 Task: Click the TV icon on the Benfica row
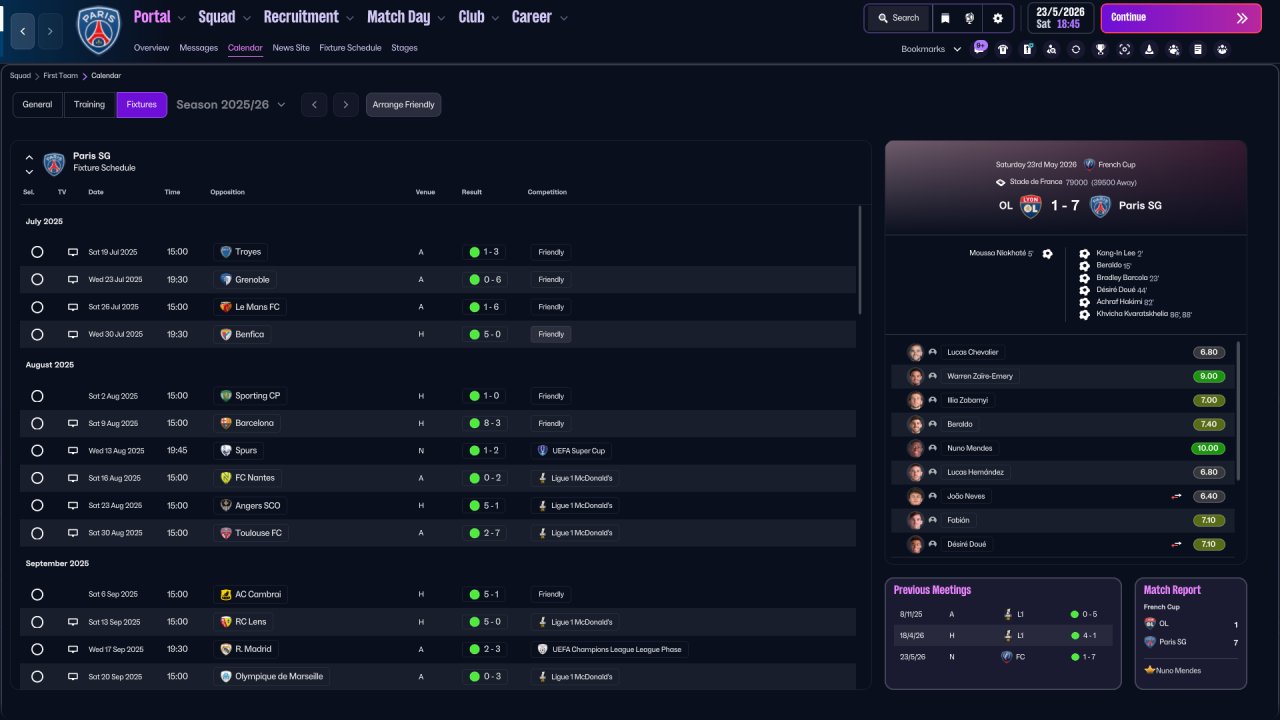(x=73, y=334)
